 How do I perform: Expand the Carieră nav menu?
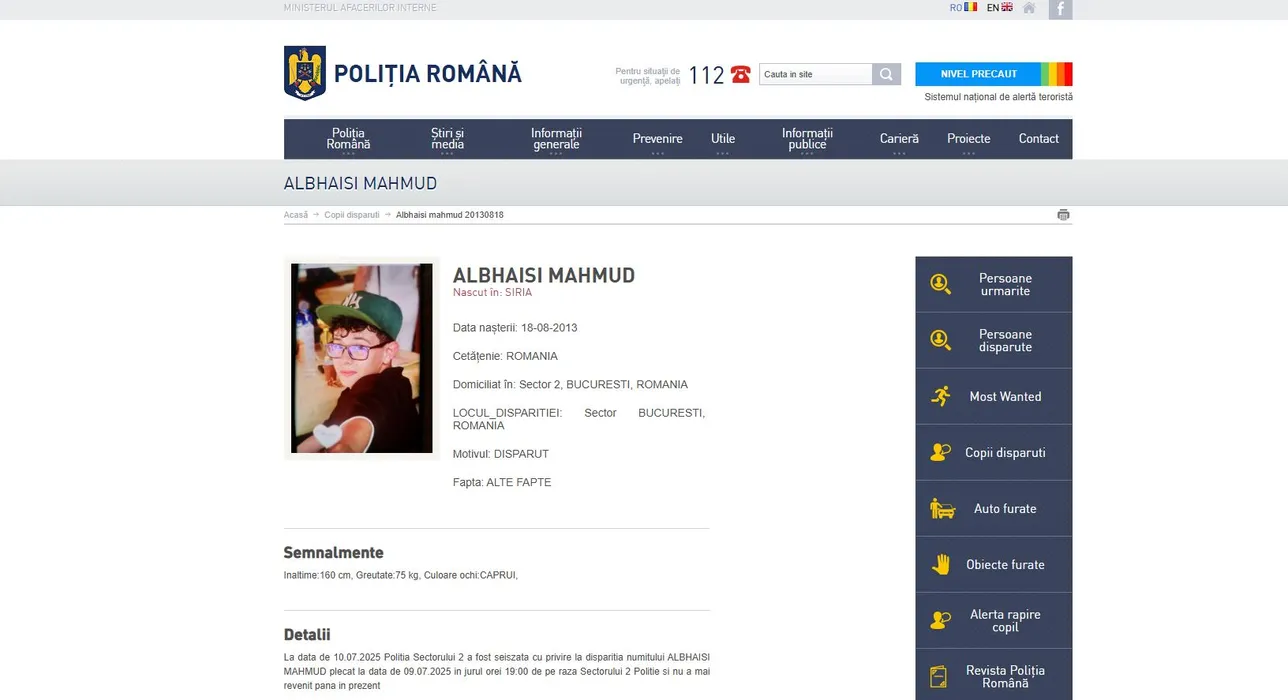point(899,139)
